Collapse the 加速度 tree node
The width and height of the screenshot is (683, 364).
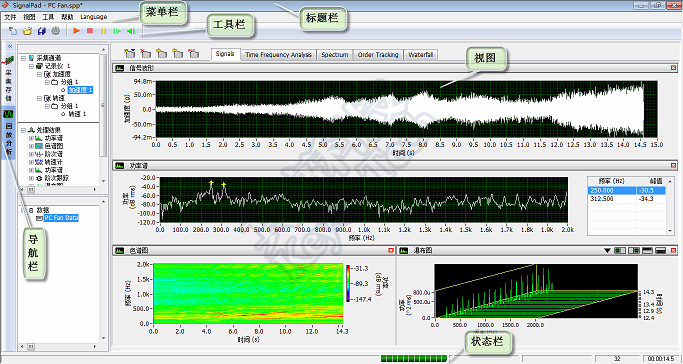tap(39, 74)
